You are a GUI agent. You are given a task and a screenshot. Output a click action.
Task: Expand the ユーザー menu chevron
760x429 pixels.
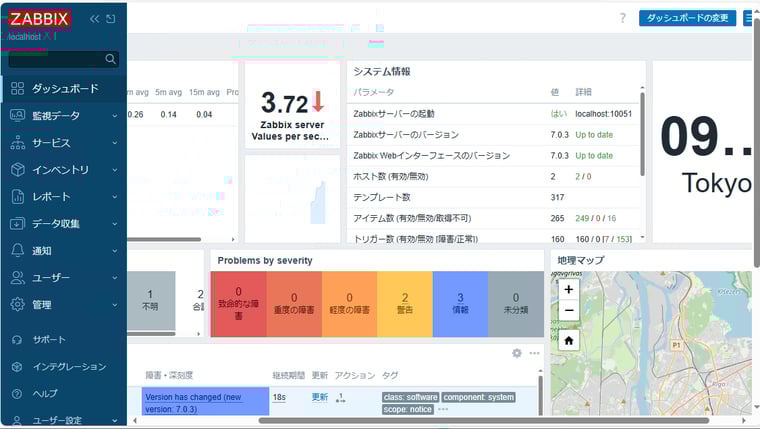[115, 278]
